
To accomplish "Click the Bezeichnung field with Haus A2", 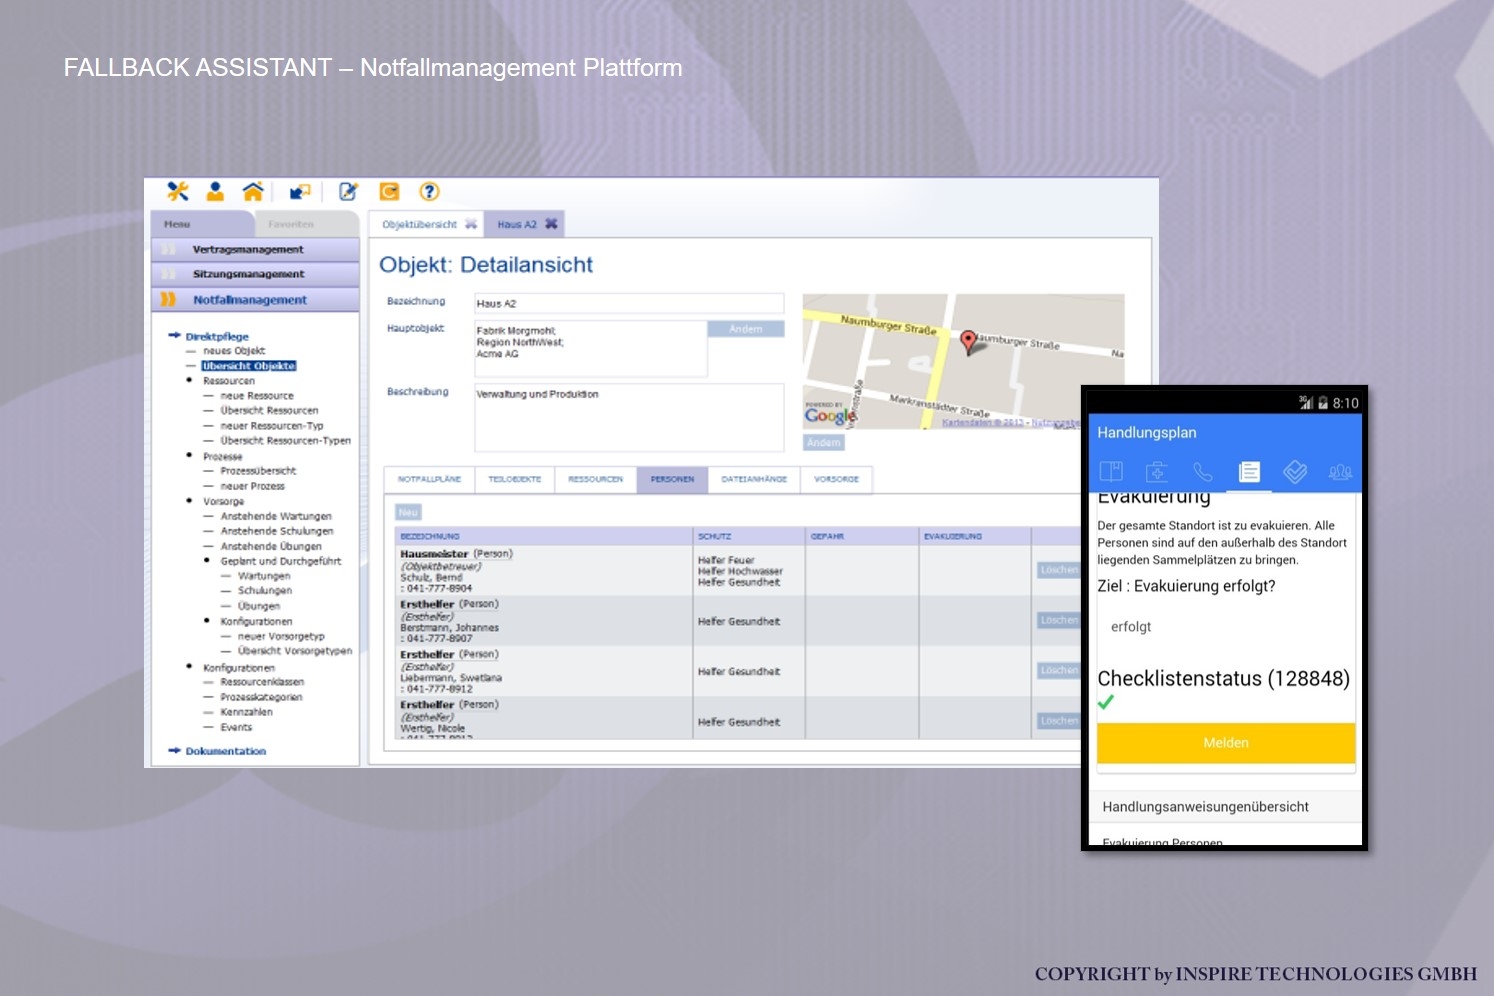I will point(628,304).
